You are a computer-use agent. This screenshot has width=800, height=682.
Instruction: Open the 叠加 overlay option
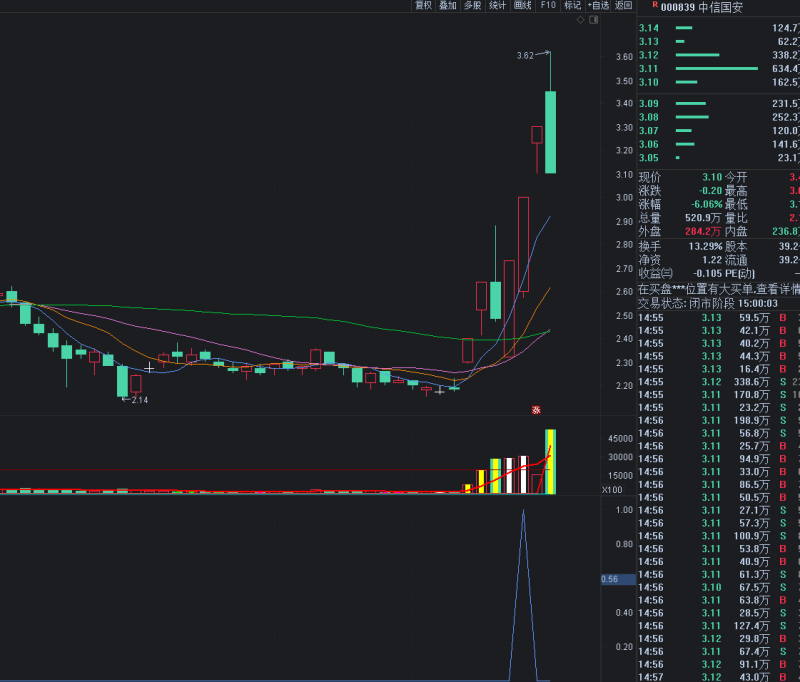[x=447, y=6]
